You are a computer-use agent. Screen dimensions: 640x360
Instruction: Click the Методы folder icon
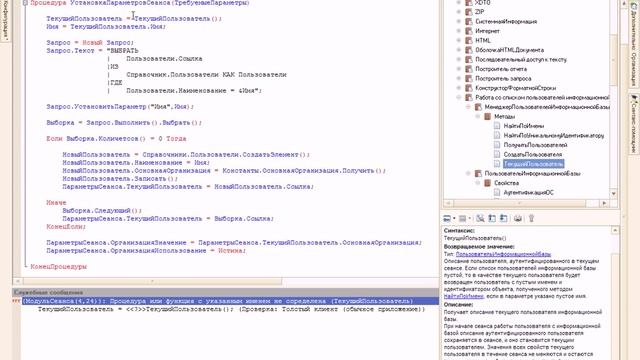487,117
